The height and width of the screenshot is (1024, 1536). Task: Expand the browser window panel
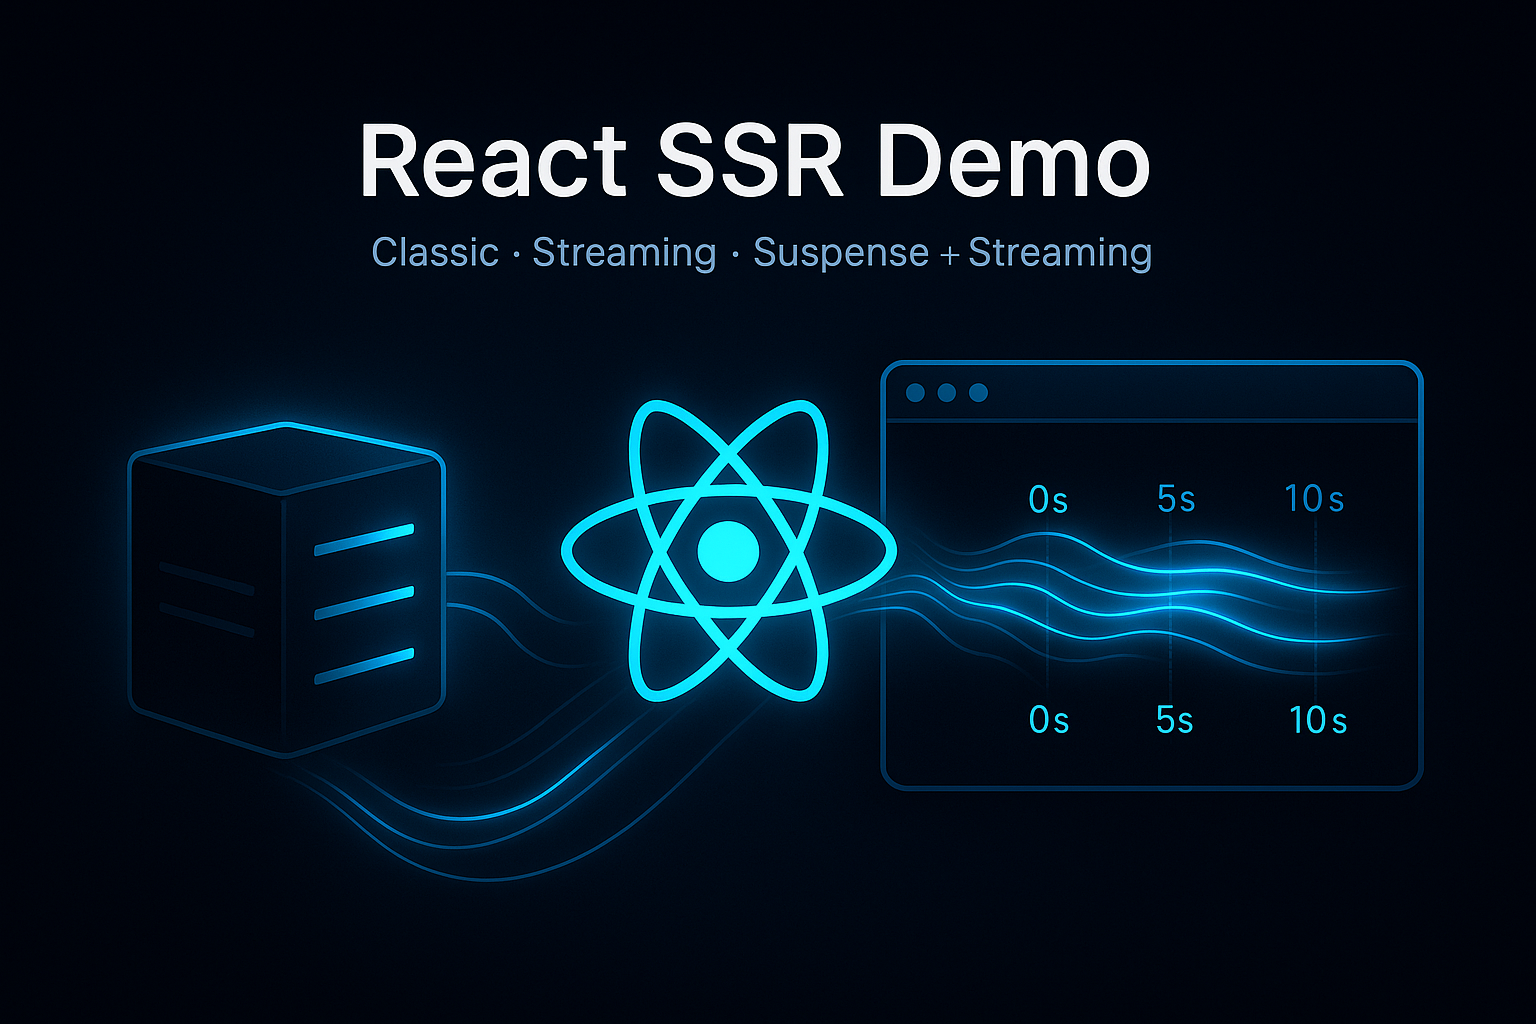(x=1150, y=575)
